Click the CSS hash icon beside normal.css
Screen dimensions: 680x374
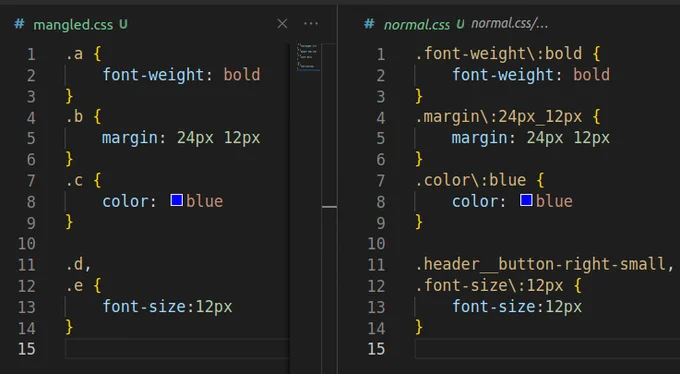pyautogui.click(x=369, y=24)
